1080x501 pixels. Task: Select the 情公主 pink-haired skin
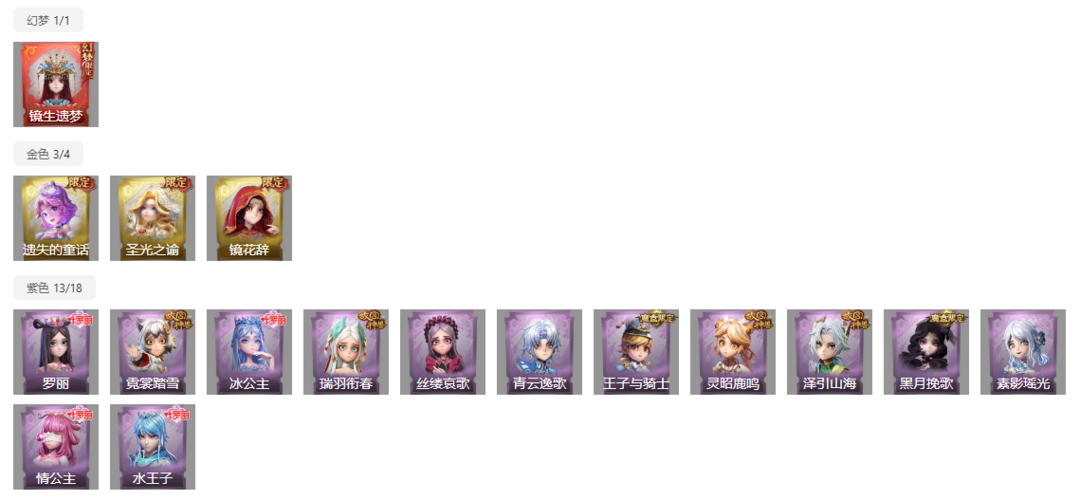(56, 447)
